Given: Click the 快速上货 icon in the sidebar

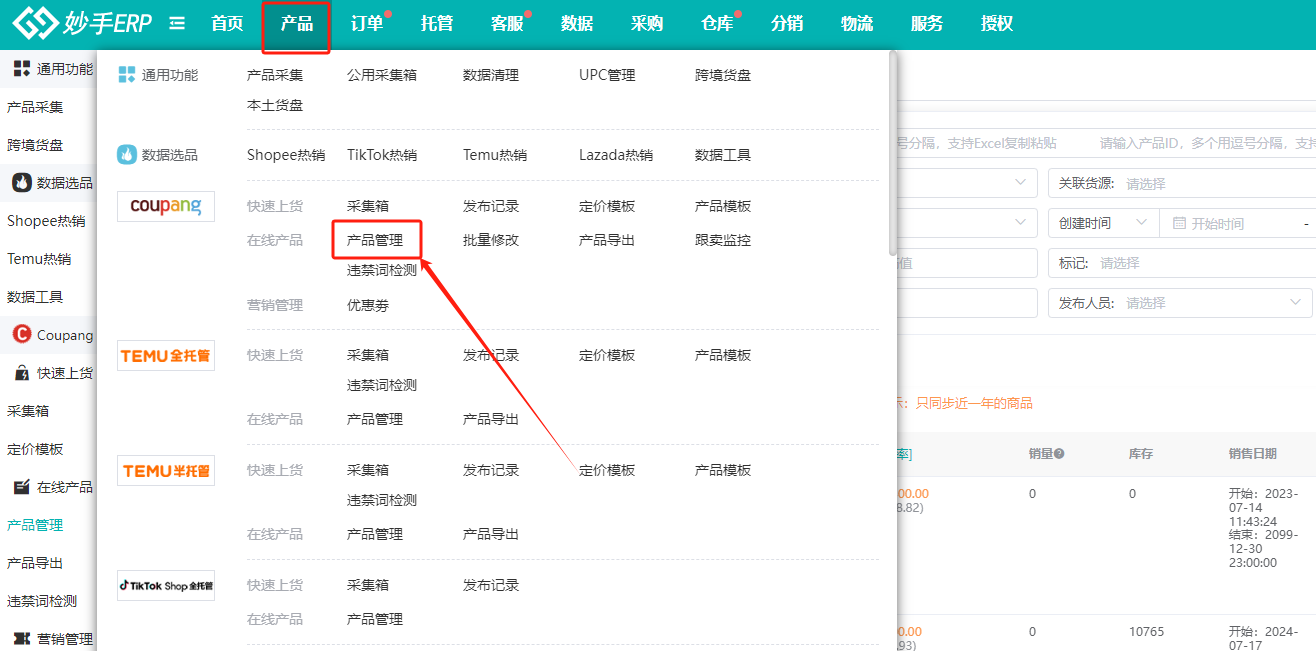Looking at the screenshot, I should click(x=21, y=373).
